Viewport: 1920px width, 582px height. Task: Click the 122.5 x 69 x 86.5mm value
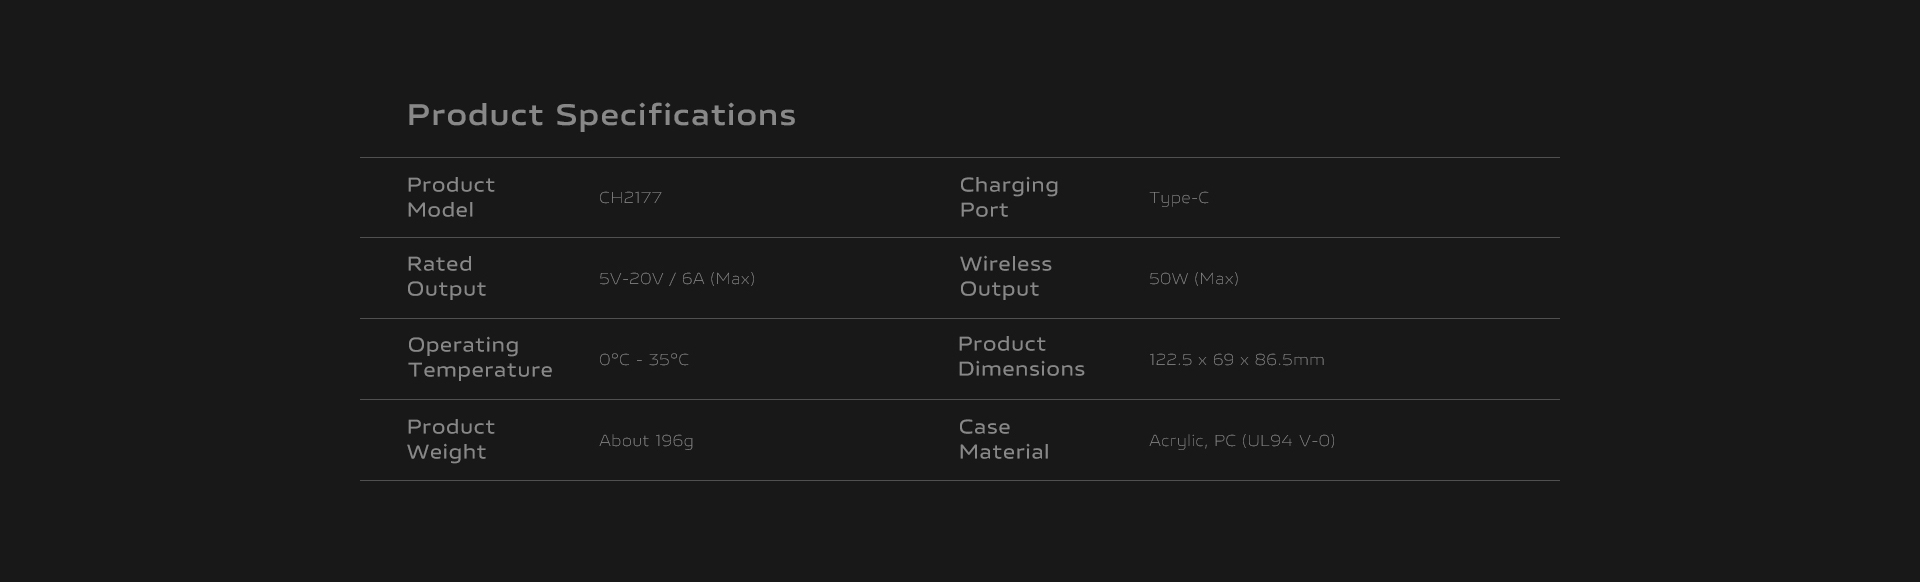point(1236,360)
